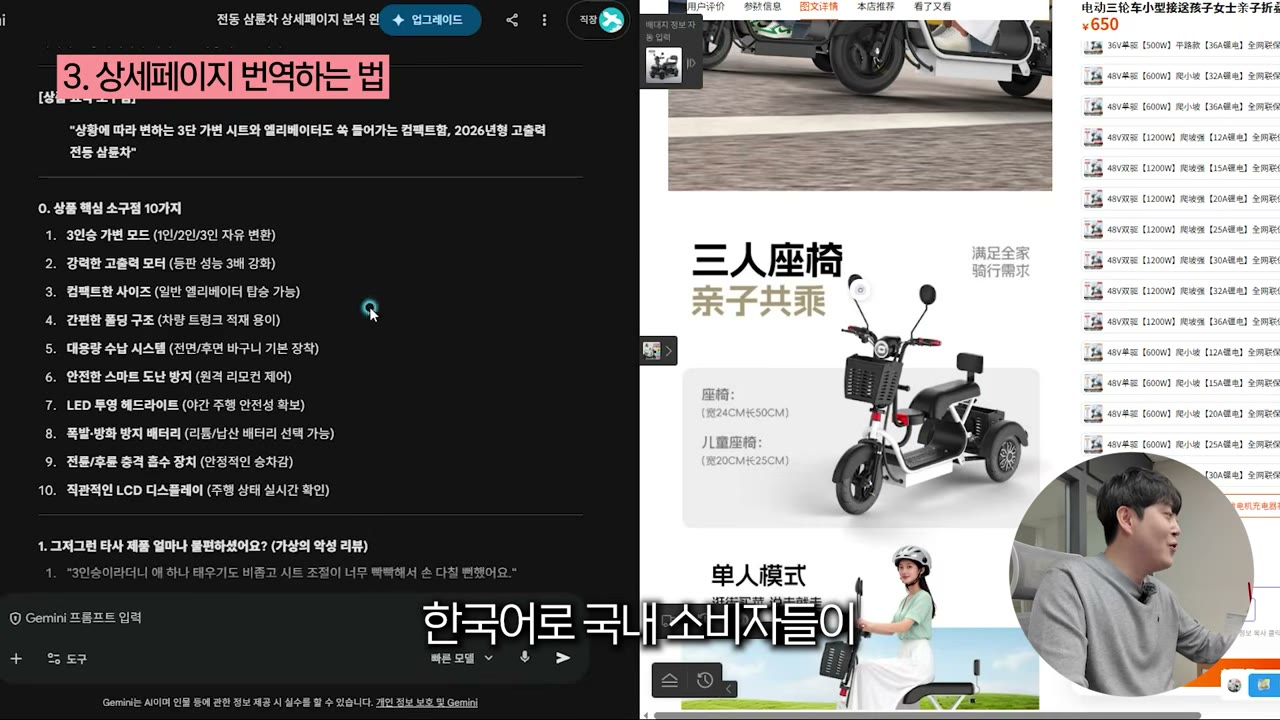Activate the microphone voice input icon
Image resolution: width=1280 pixels, height=720 pixels.
[x=524, y=657]
